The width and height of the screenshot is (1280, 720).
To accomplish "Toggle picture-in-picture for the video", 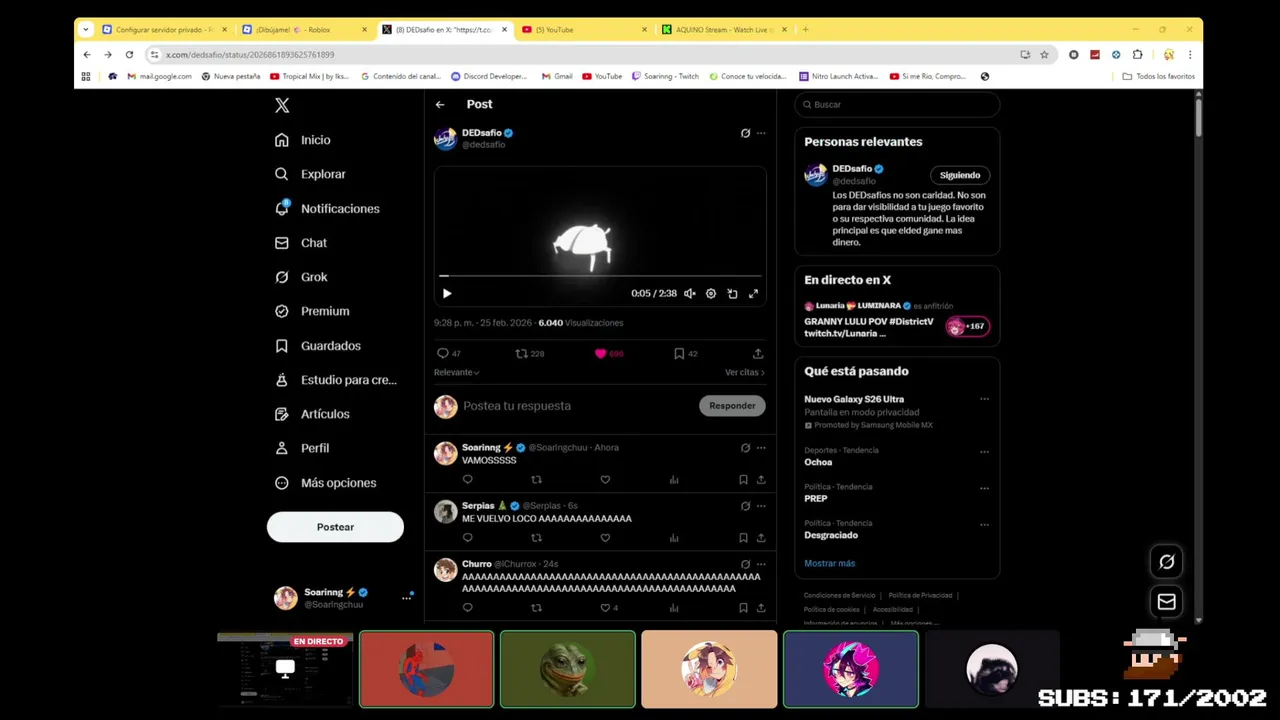I will pos(732,294).
